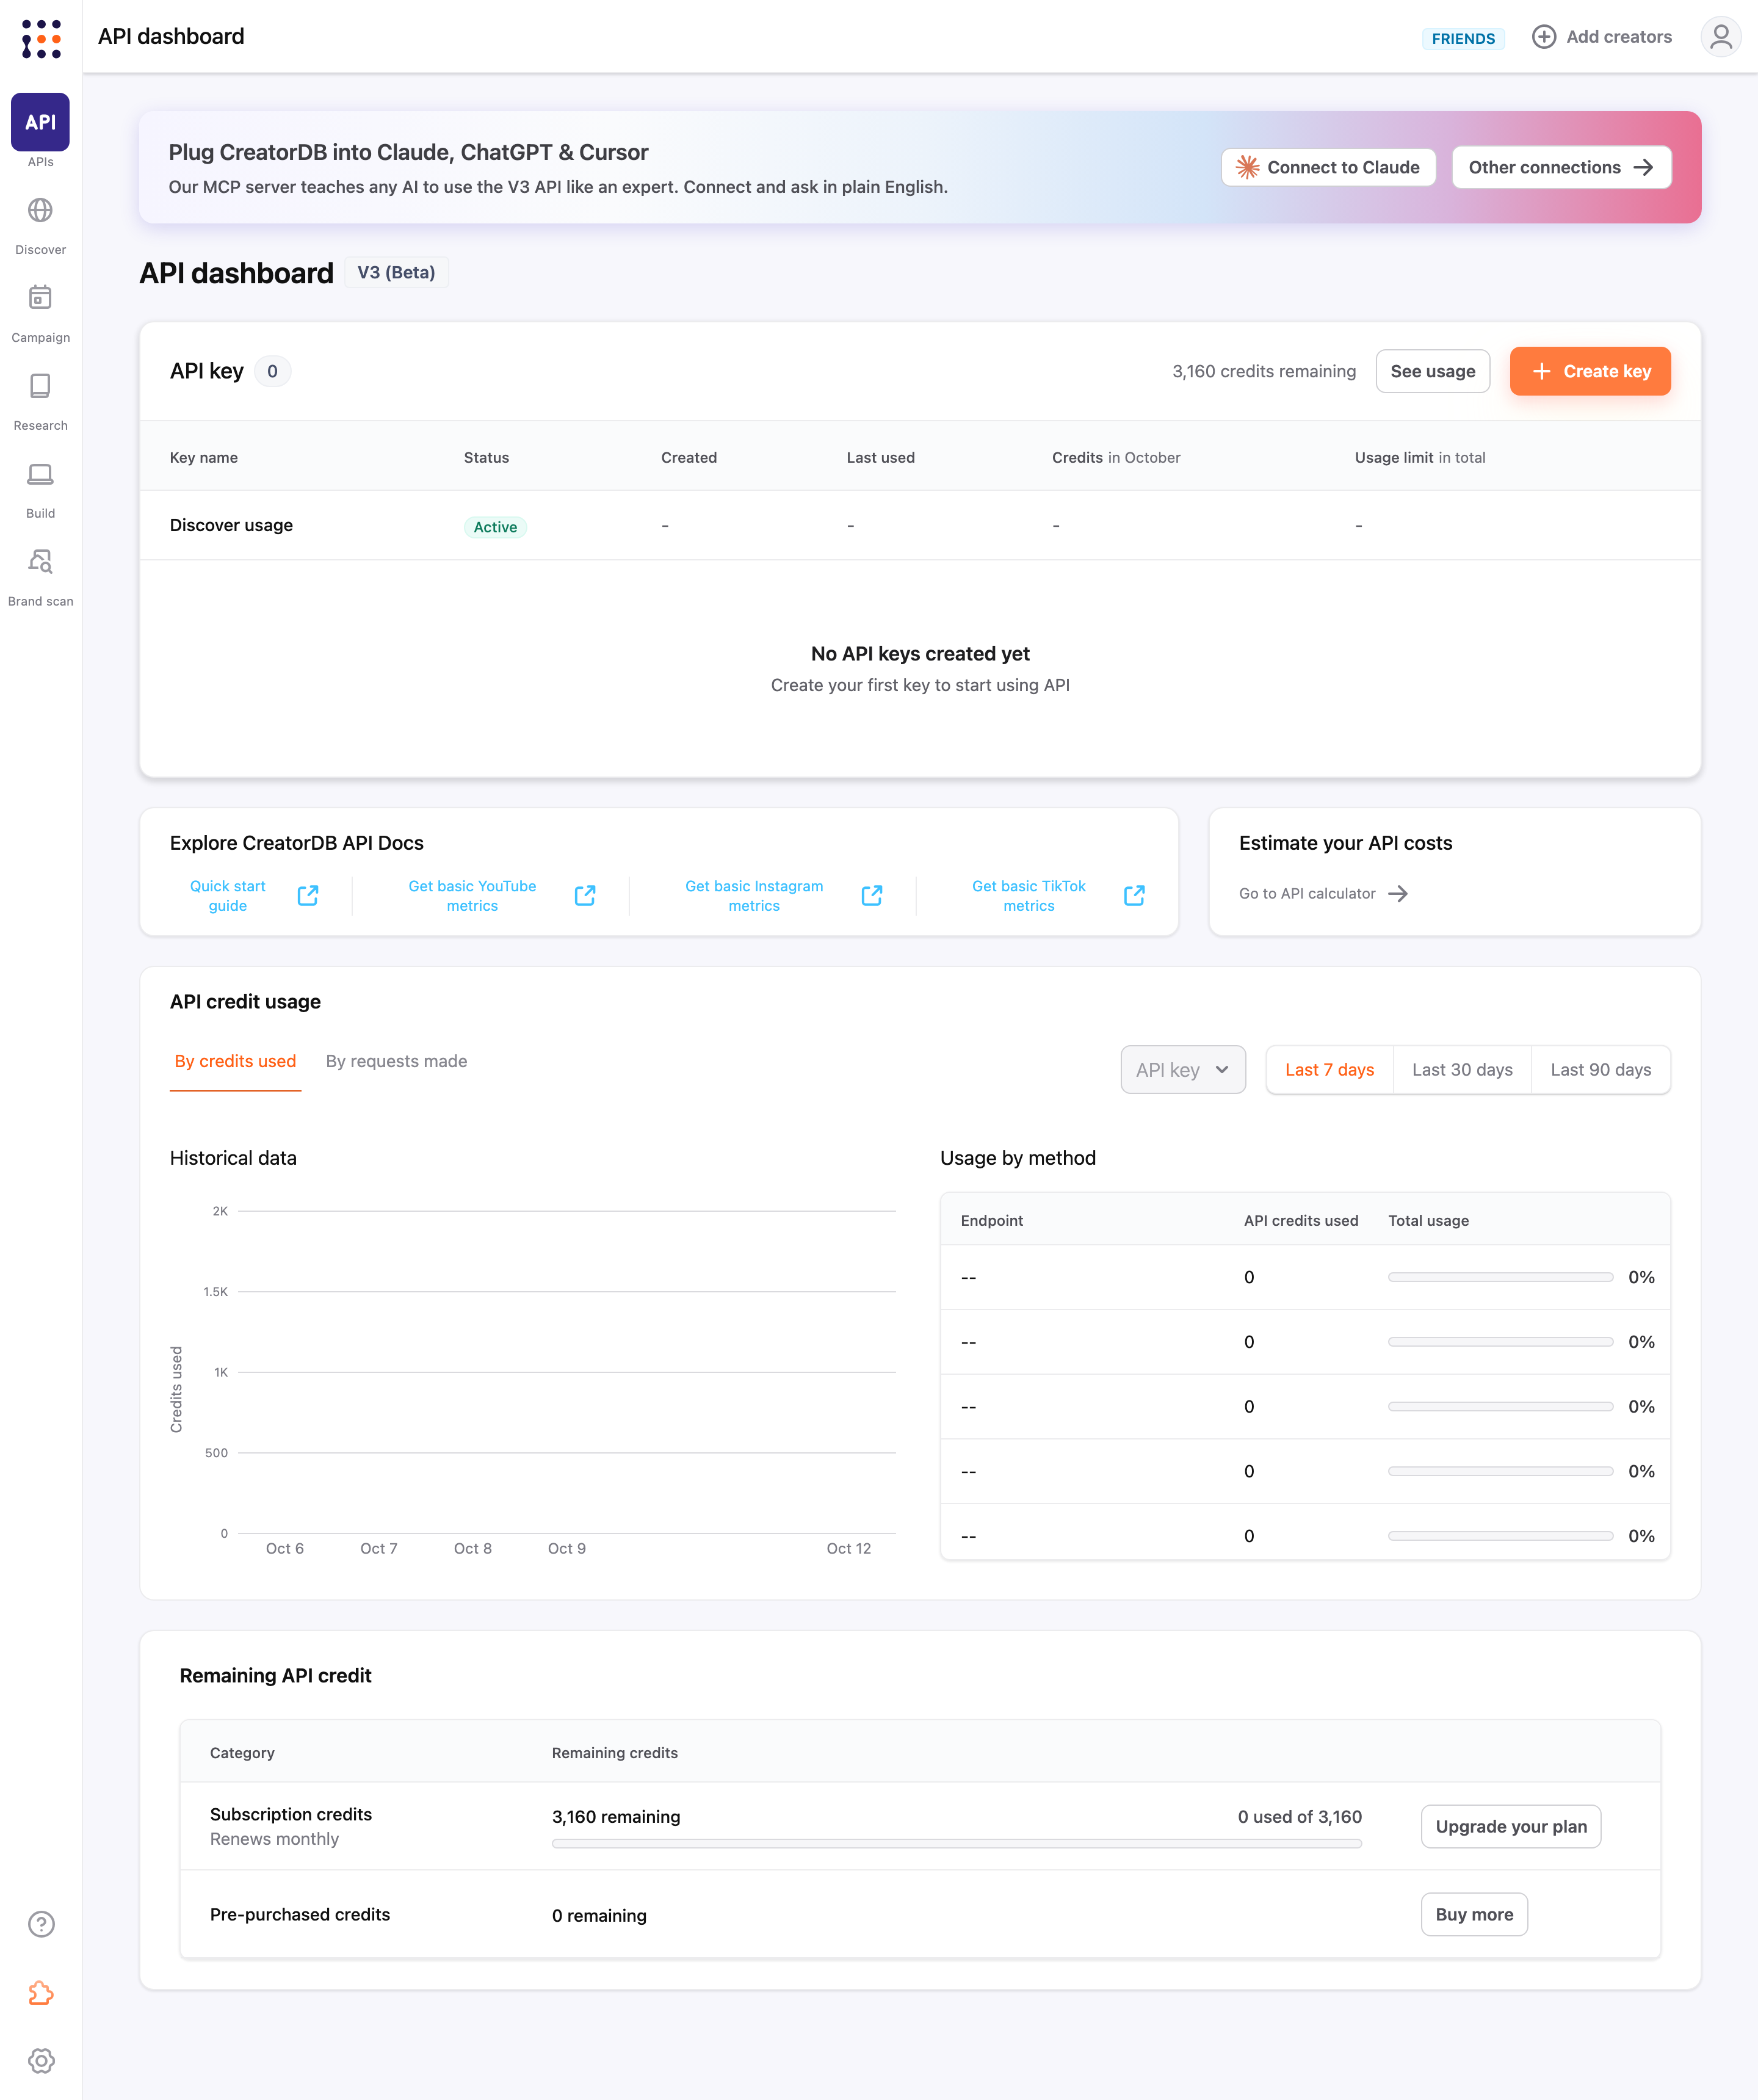Open the Discover globe icon
This screenshot has width=1758, height=2100.
tap(40, 210)
